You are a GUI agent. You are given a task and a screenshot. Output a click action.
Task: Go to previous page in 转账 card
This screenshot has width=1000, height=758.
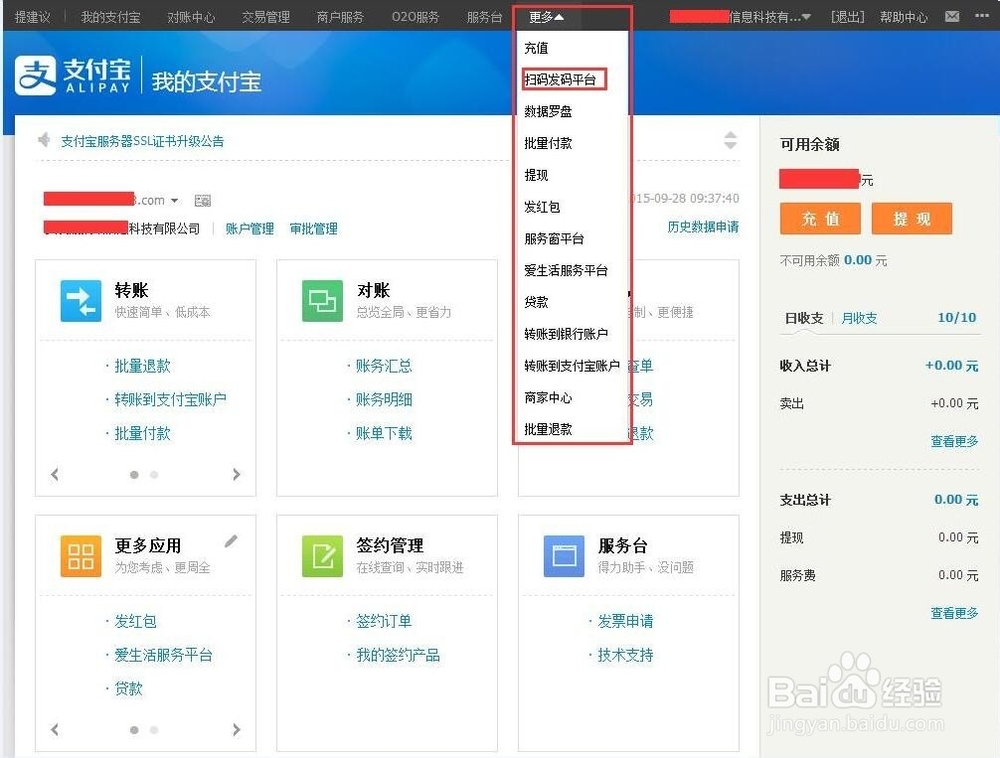tap(55, 474)
